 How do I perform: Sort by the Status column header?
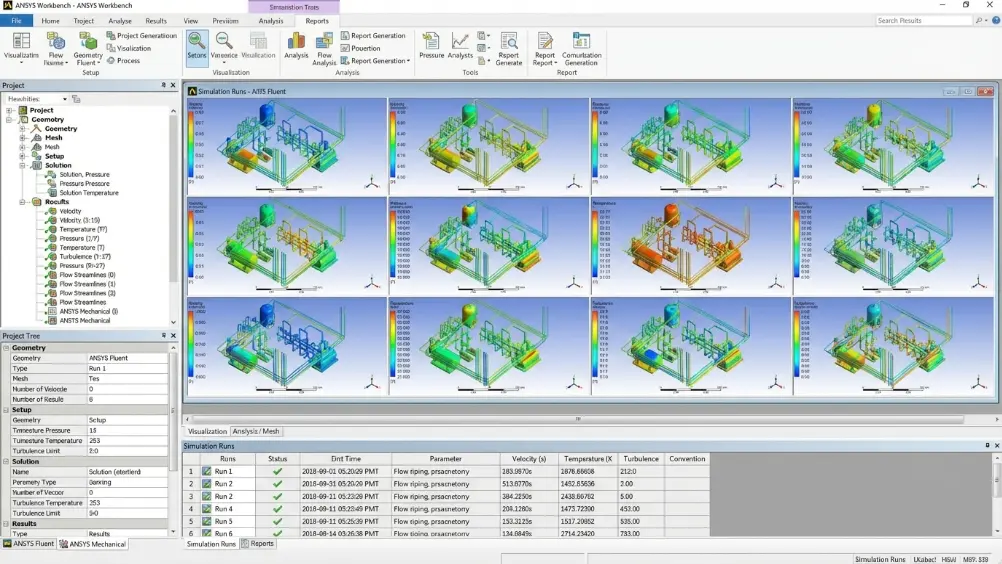click(x=277, y=459)
